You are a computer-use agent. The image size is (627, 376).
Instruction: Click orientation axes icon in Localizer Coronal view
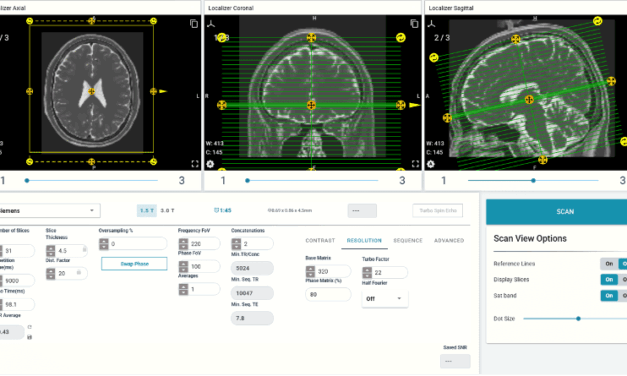click(x=211, y=24)
